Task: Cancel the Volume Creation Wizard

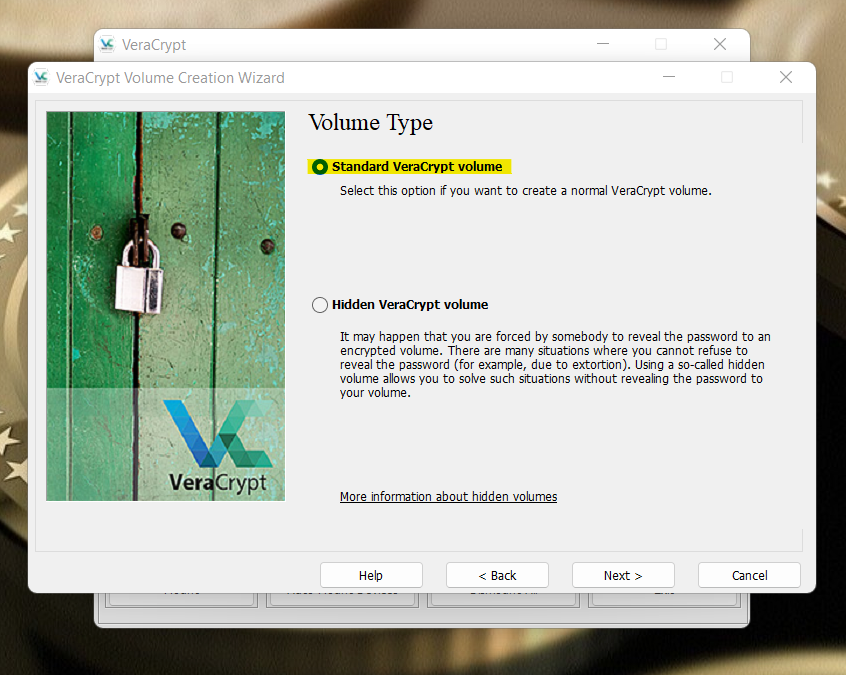Action: [x=749, y=575]
